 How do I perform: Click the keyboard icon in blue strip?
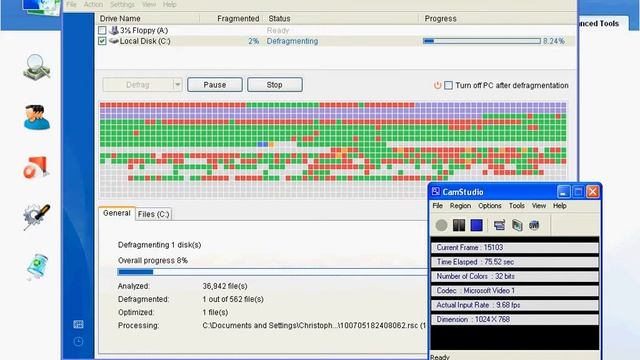click(x=78, y=324)
